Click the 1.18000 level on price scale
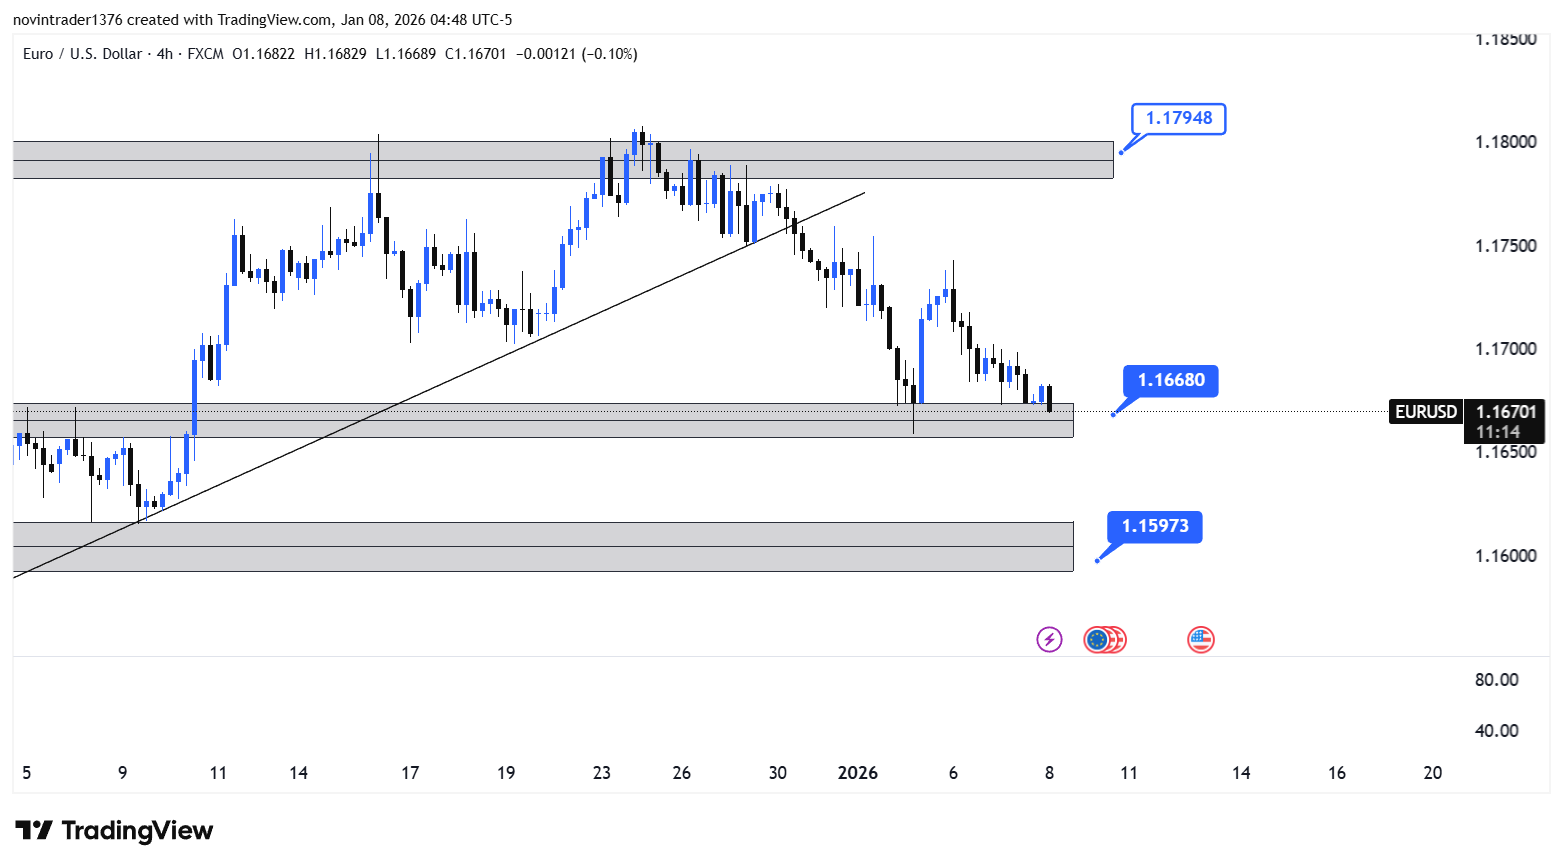The width and height of the screenshot is (1563, 868). (1505, 142)
